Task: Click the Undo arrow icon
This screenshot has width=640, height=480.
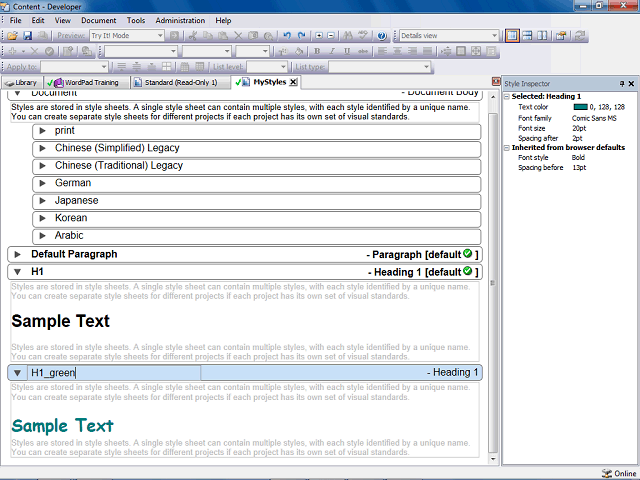Action: (x=287, y=36)
